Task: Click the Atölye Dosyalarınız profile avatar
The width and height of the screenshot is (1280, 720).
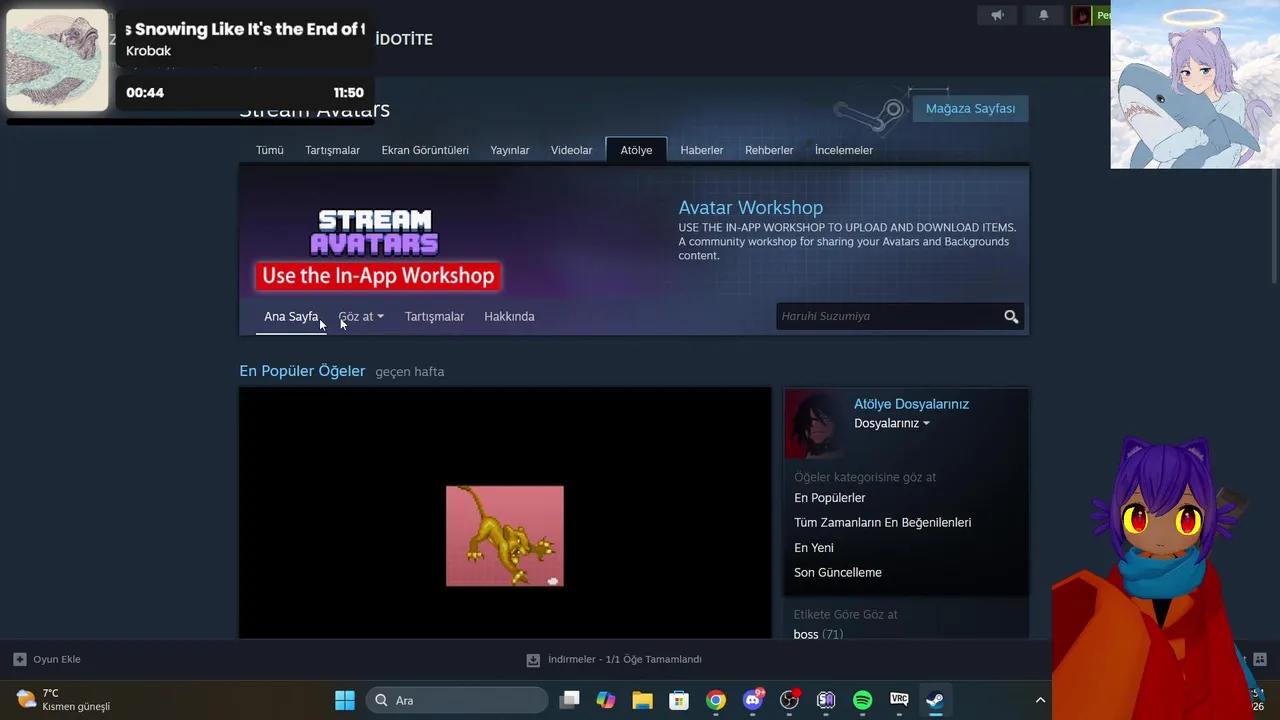Action: 815,424
